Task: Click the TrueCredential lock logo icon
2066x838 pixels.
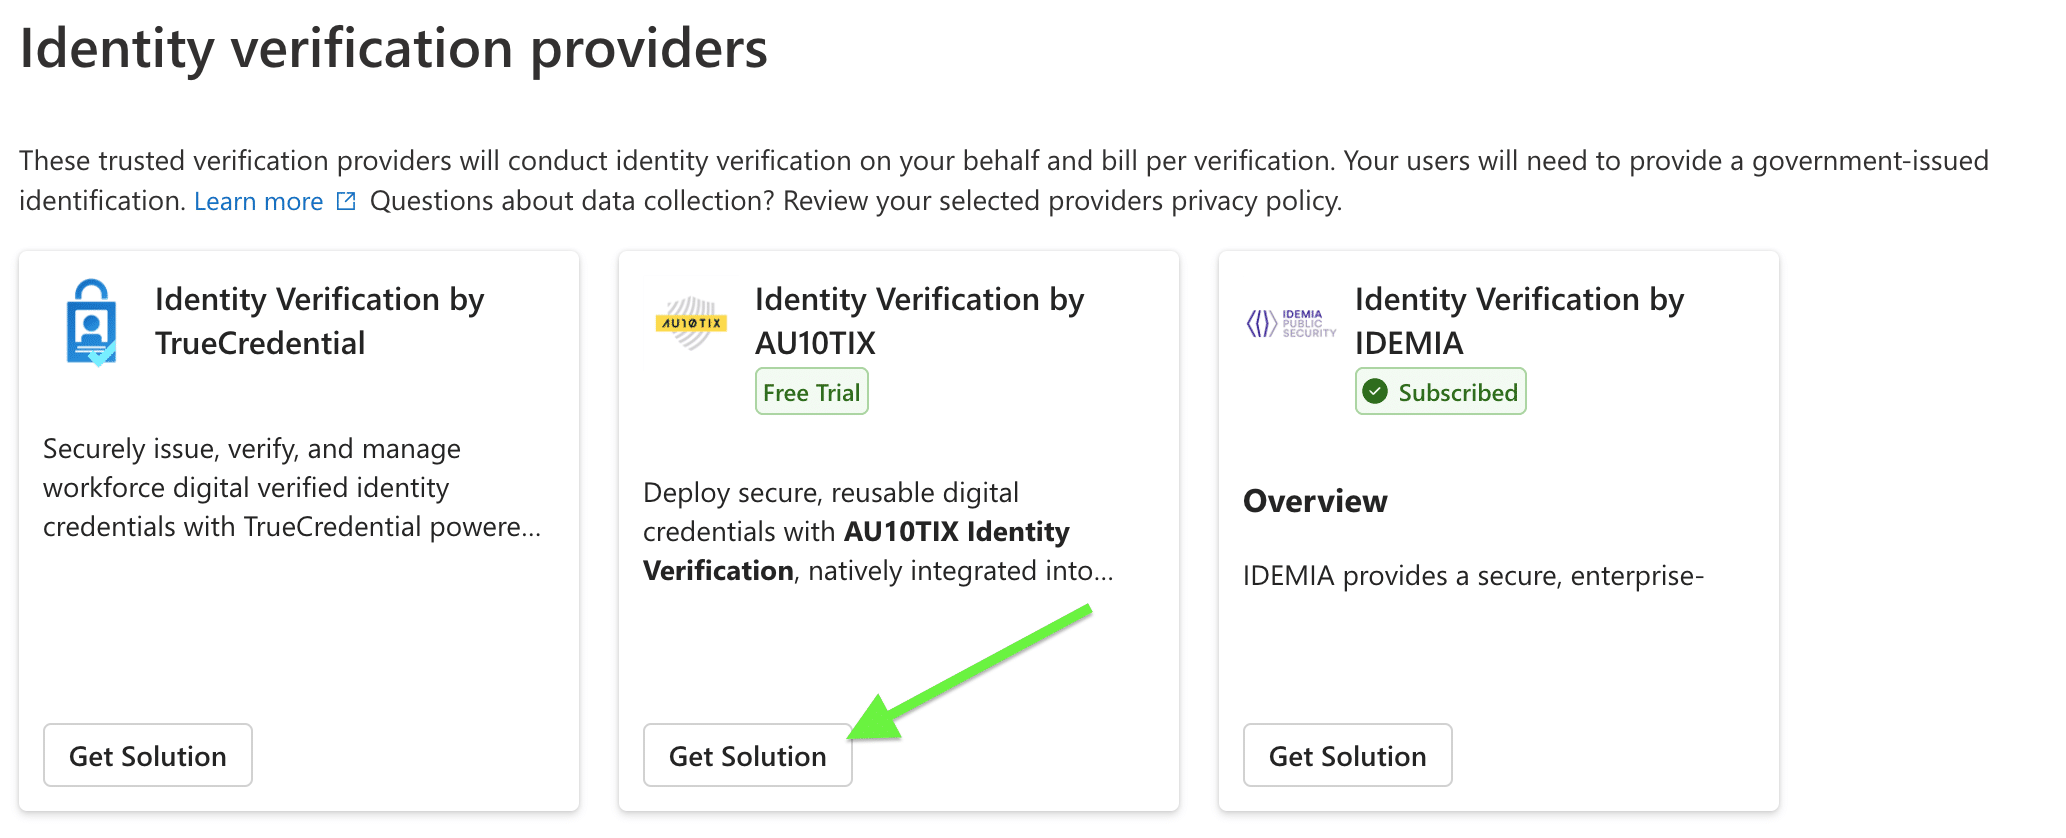Action: click(91, 322)
